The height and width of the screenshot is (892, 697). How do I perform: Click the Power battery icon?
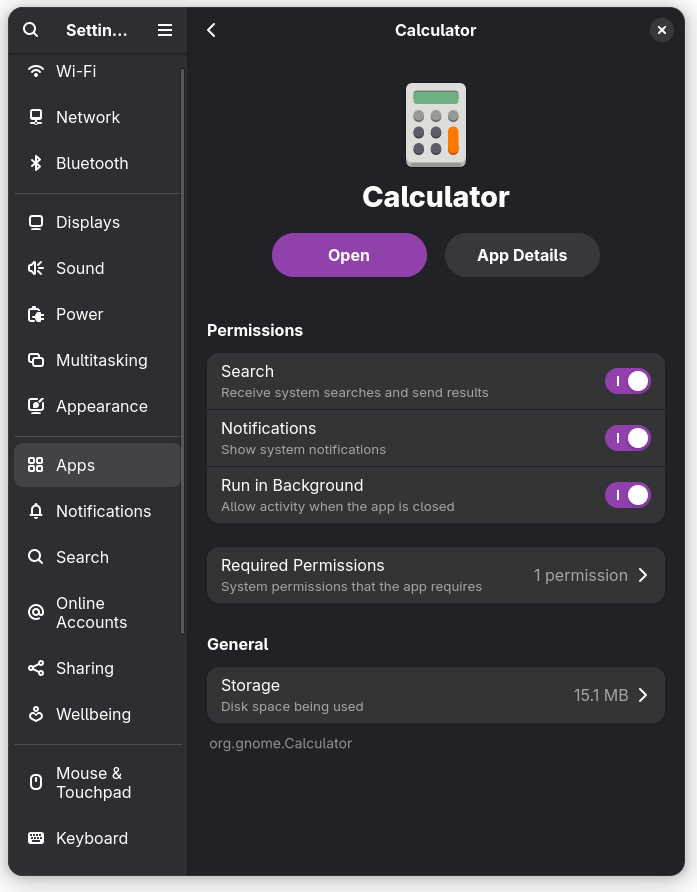(36, 314)
